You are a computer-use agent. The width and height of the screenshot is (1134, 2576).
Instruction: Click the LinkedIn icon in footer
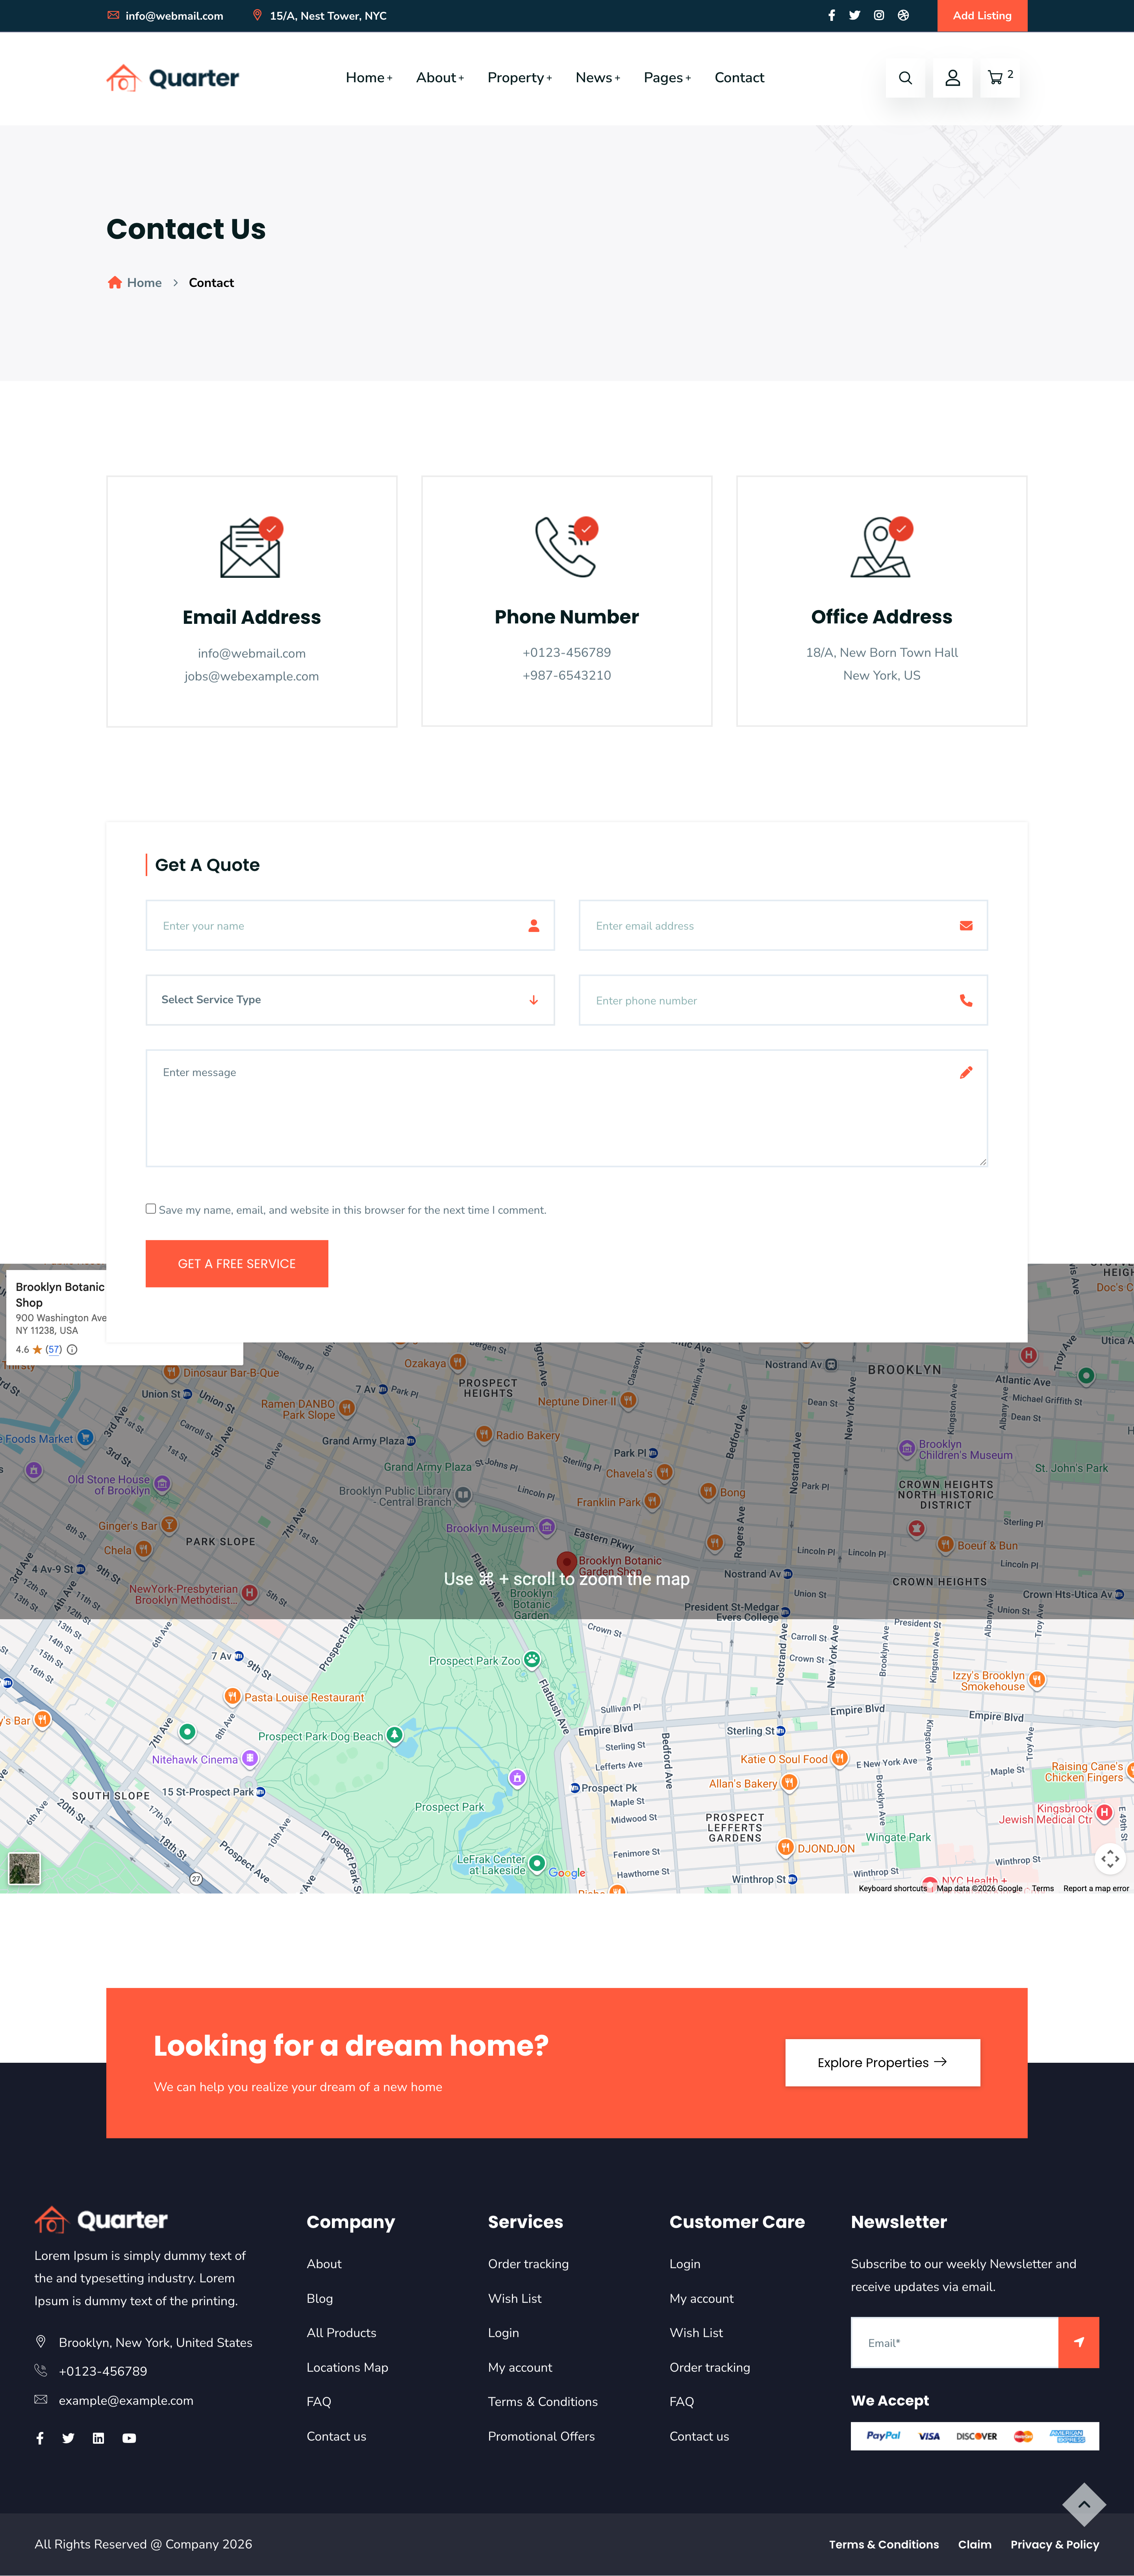point(98,2438)
